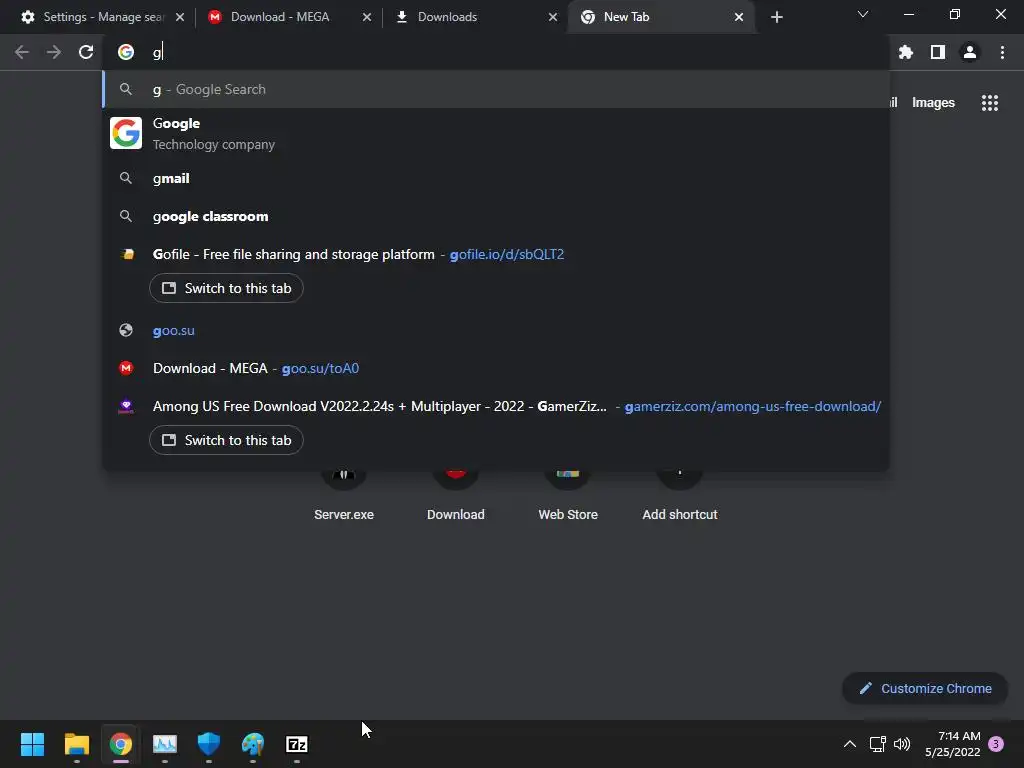Pick the gmail search suggestion
The height and width of the screenshot is (768, 1024).
(x=496, y=178)
